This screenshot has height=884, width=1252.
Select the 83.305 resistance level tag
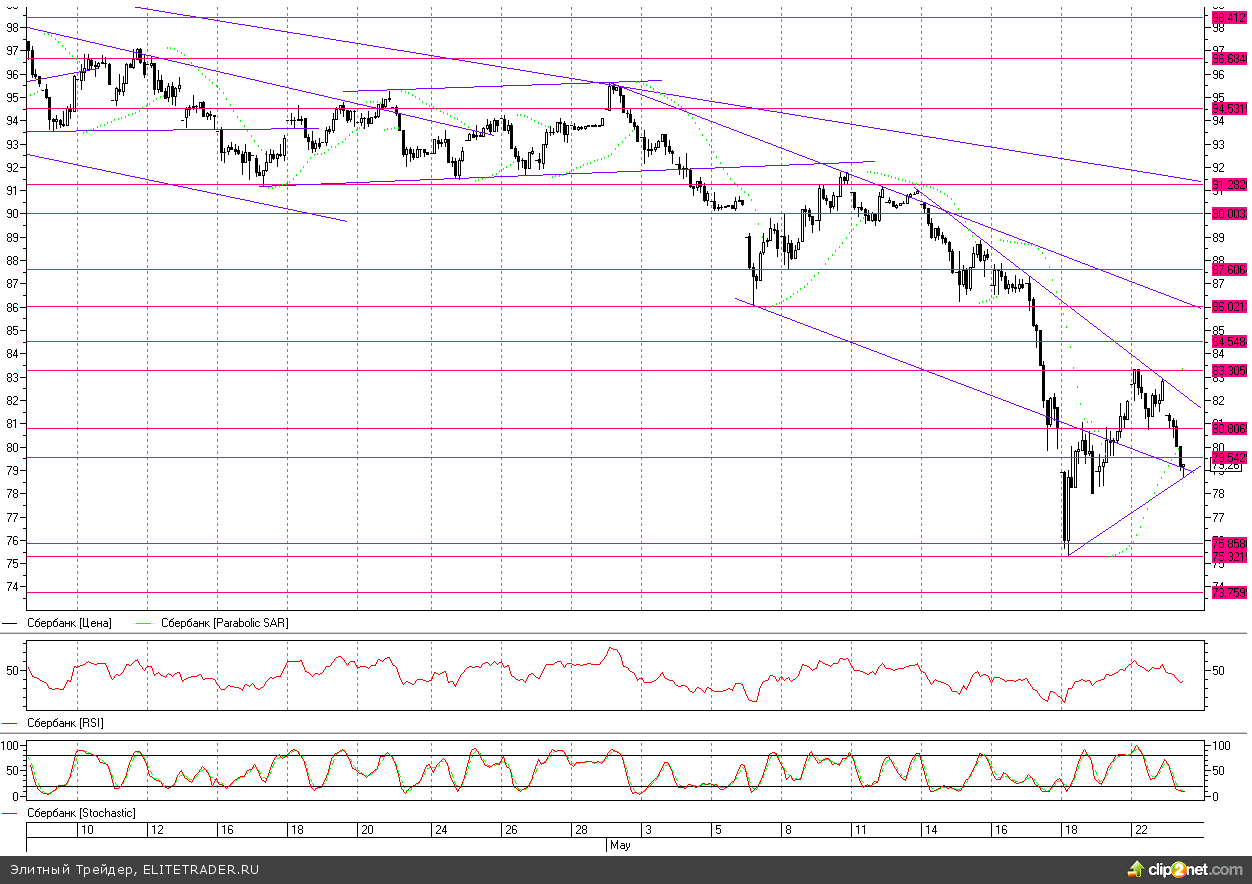[1228, 371]
